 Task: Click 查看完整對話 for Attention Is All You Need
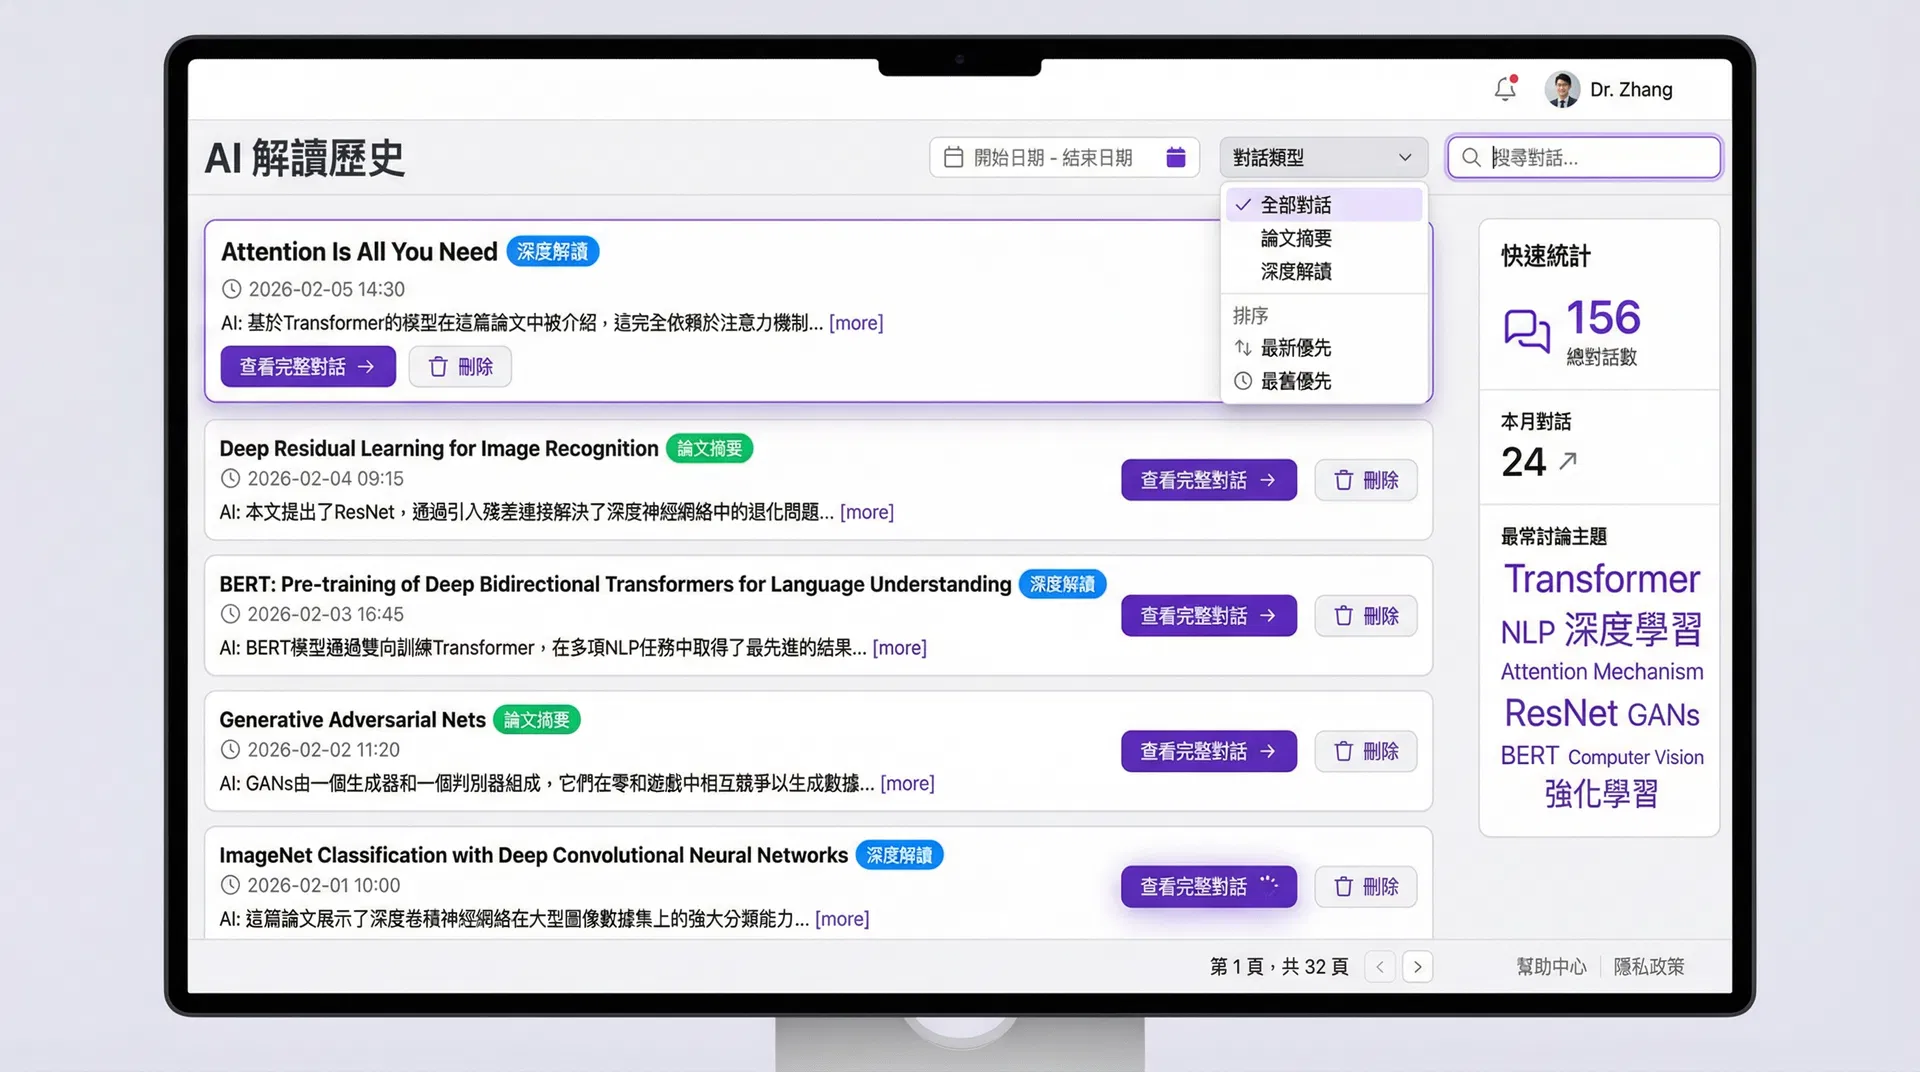307,366
